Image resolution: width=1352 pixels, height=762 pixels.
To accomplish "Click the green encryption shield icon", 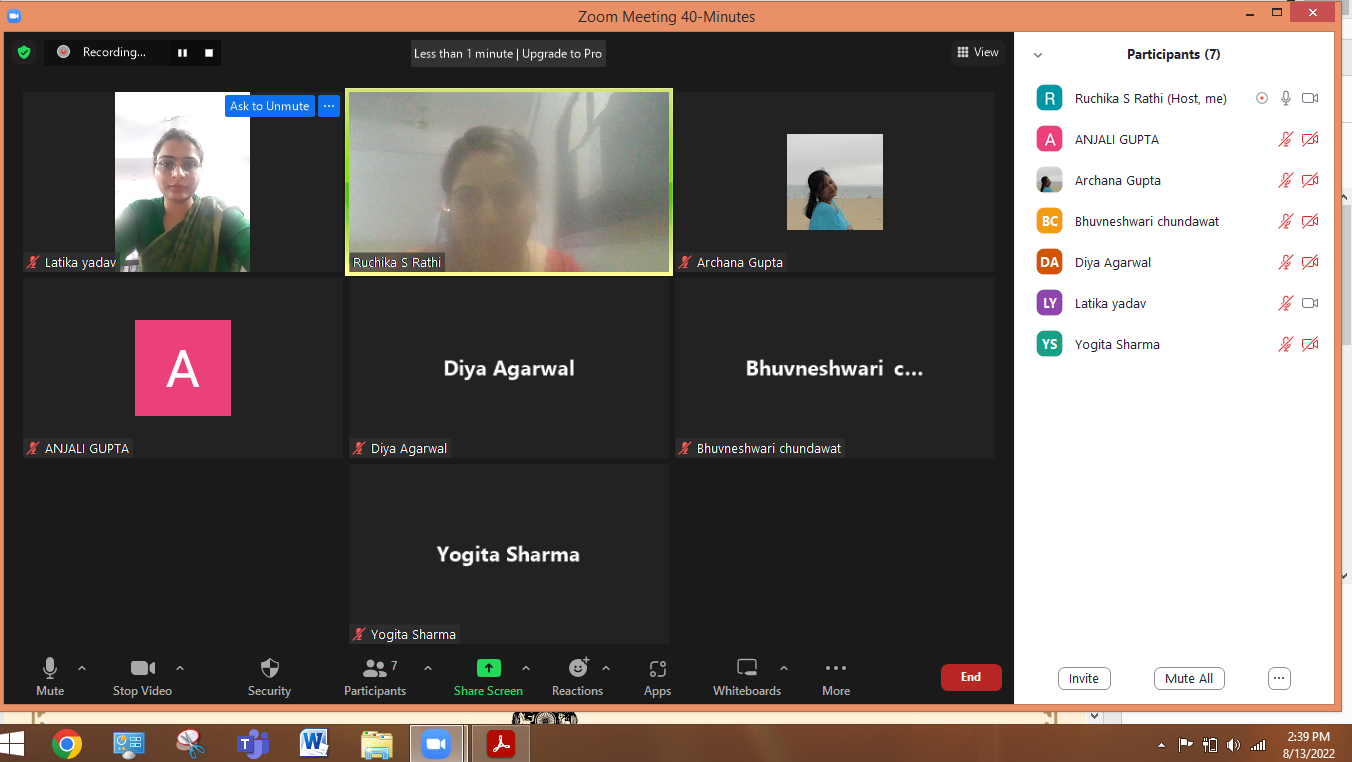I will pyautogui.click(x=24, y=52).
